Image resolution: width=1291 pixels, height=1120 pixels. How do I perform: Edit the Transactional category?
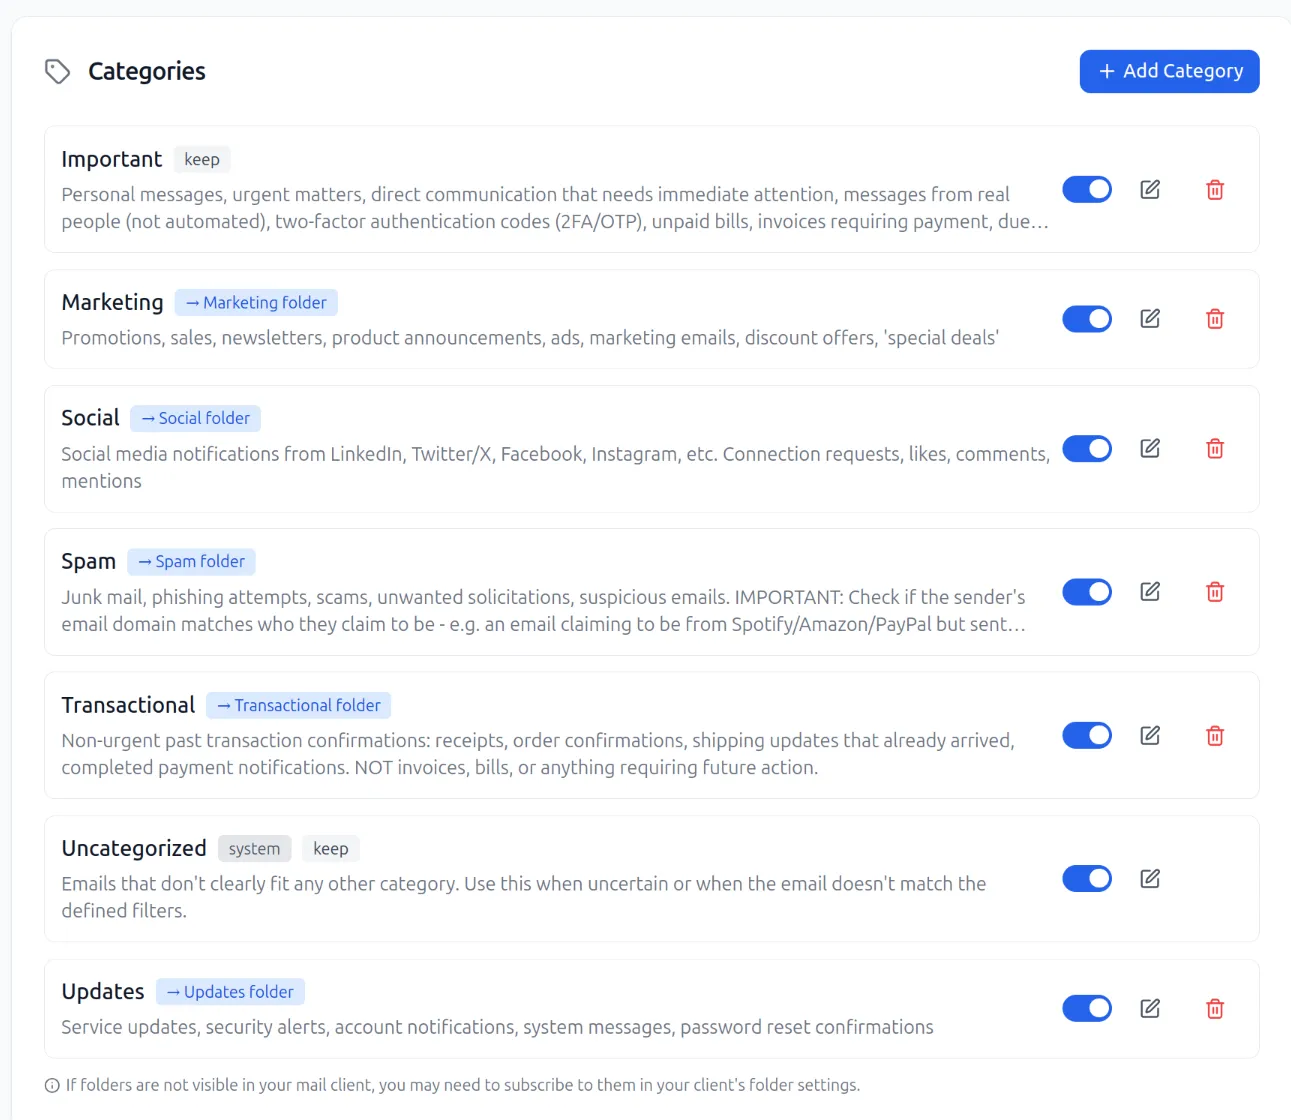1150,736
